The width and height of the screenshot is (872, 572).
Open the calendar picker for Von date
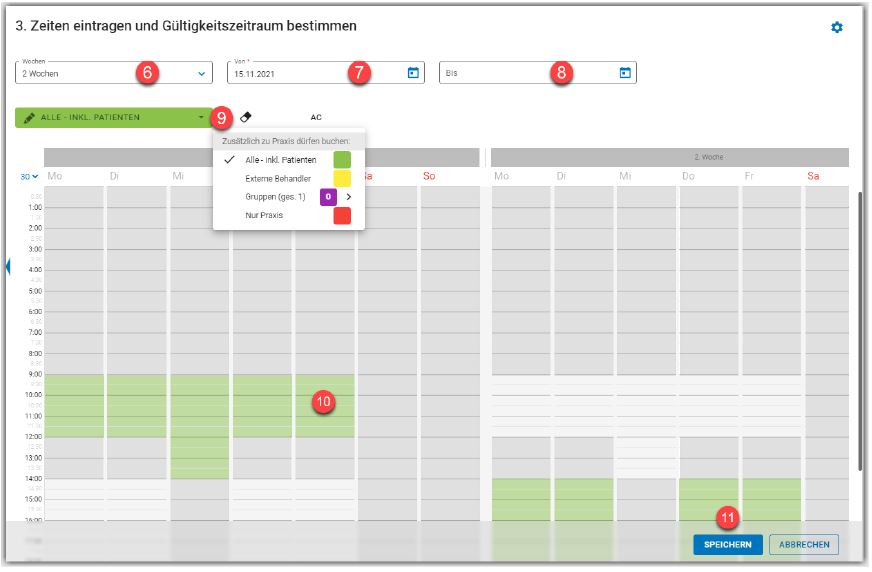point(413,73)
